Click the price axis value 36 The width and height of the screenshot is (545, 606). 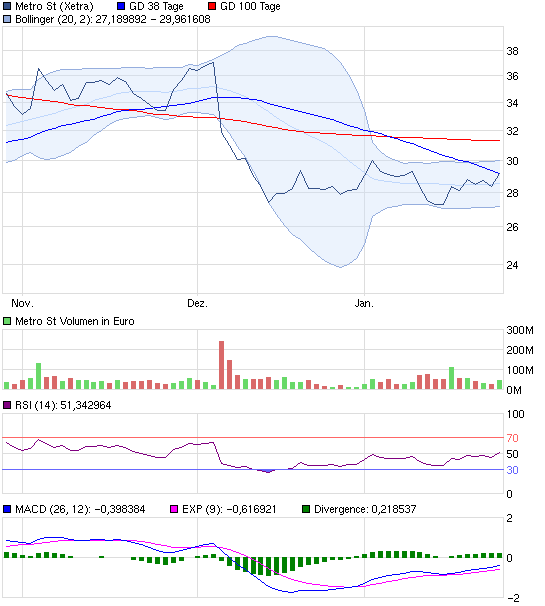(512, 76)
